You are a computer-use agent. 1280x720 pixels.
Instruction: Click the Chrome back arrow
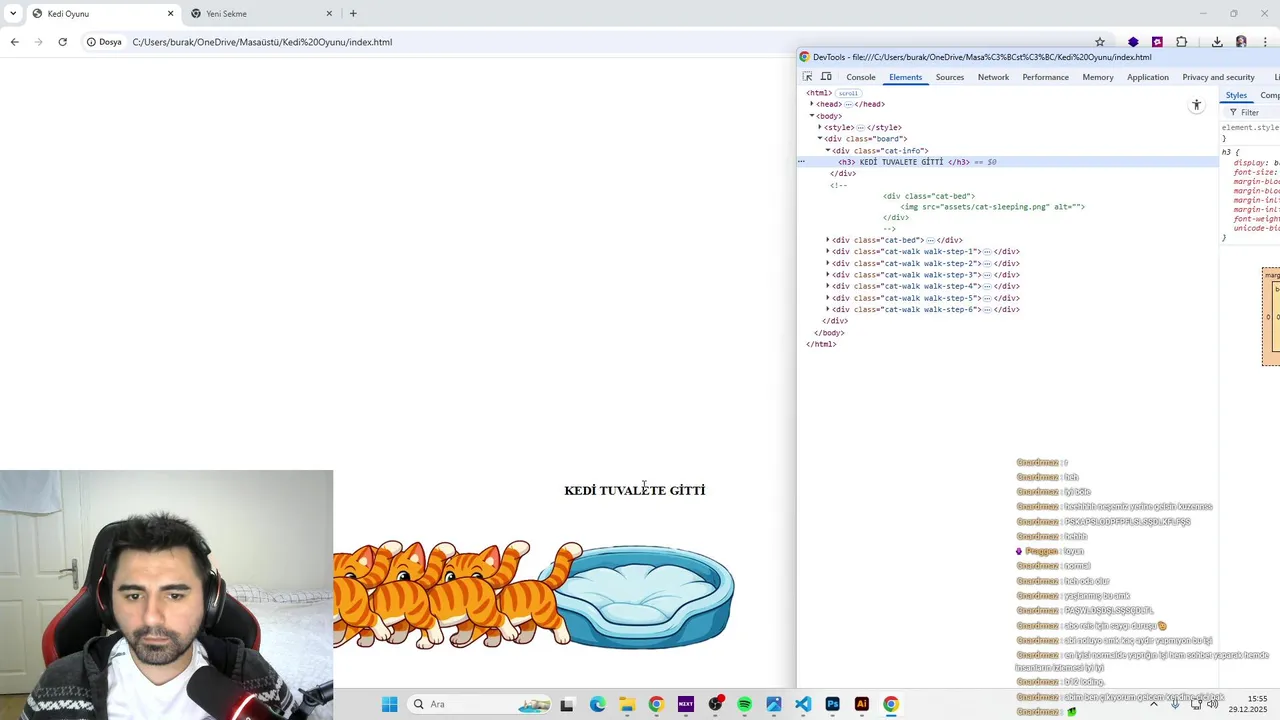pyautogui.click(x=14, y=42)
